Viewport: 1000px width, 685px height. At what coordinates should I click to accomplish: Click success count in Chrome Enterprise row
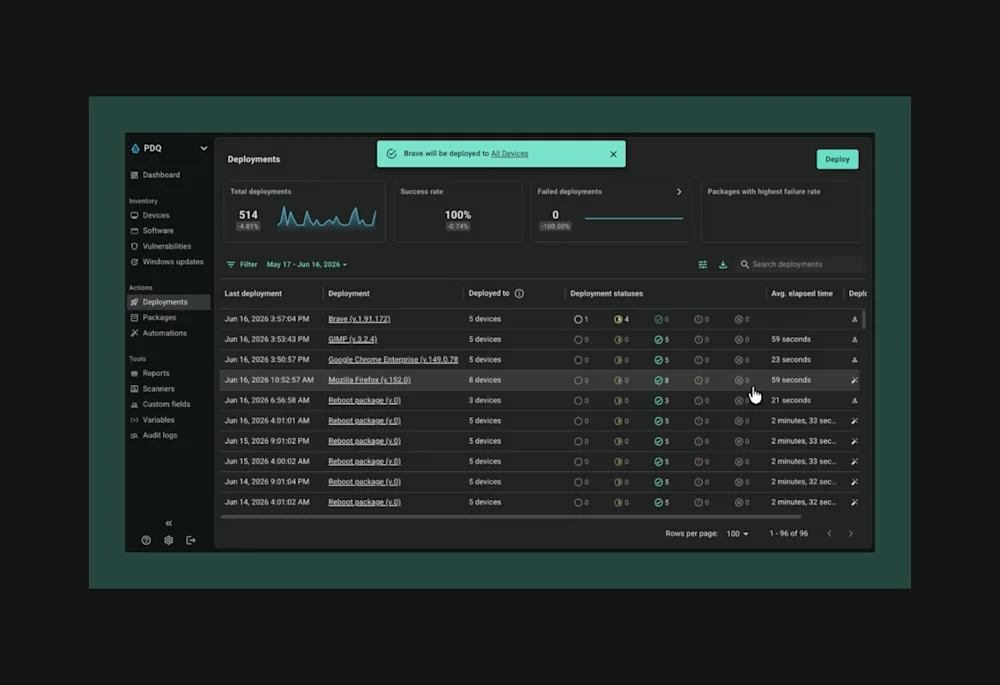click(666, 360)
